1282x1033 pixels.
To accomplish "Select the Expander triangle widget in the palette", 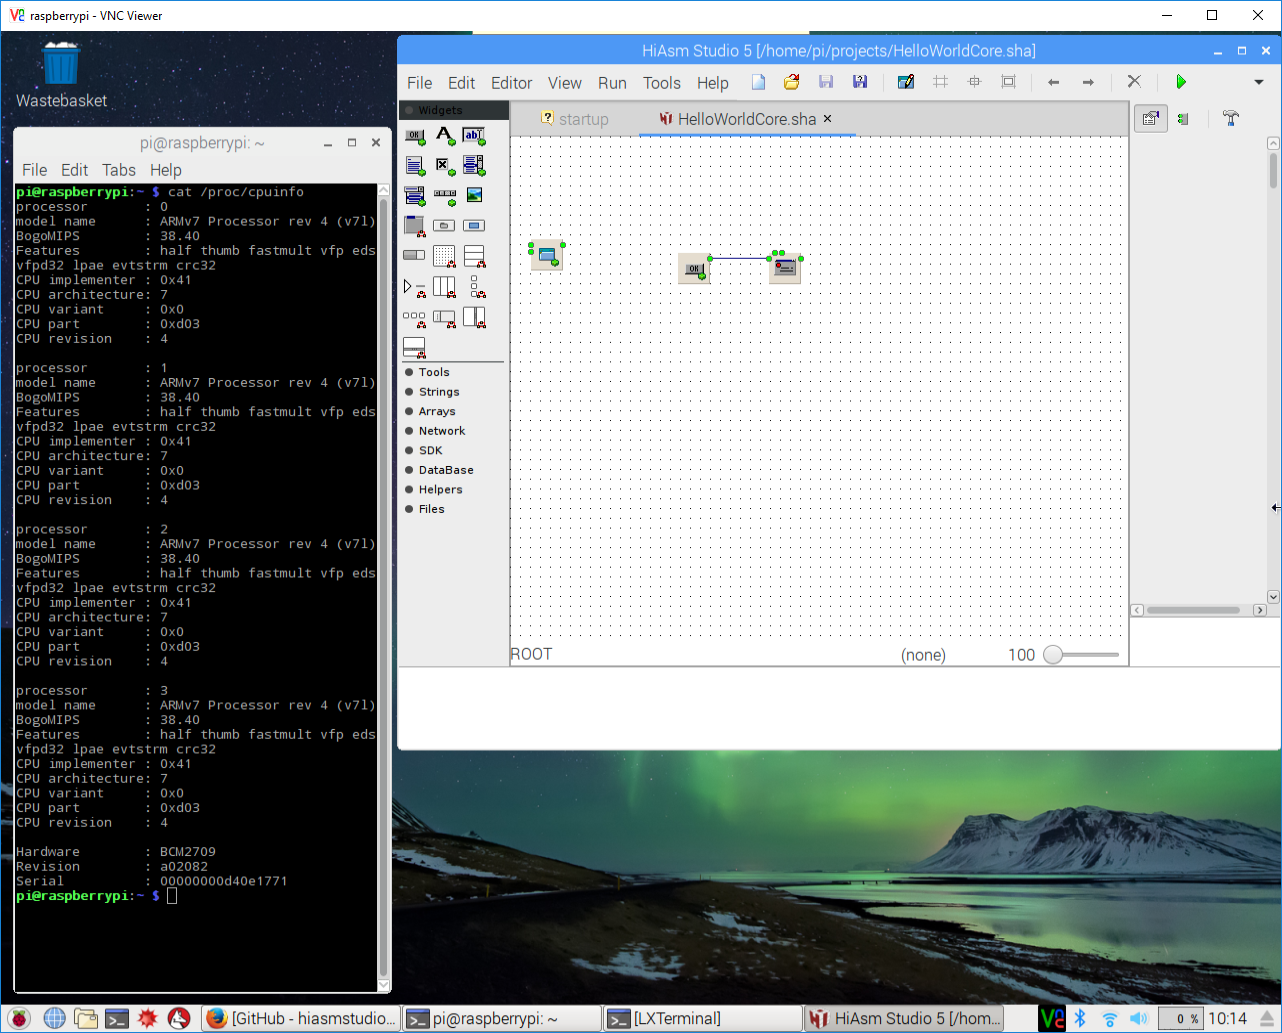I will 415,288.
